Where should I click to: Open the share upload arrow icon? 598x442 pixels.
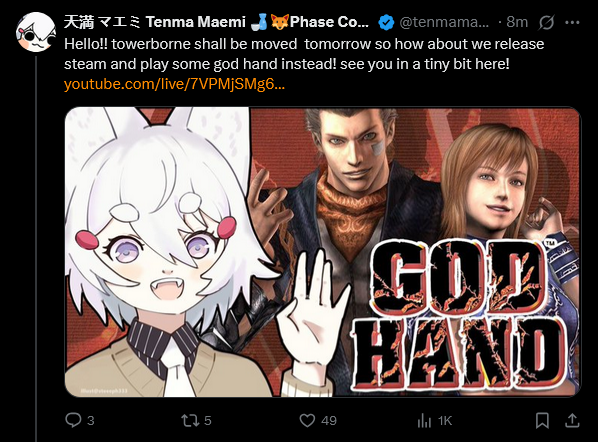[x=572, y=420]
